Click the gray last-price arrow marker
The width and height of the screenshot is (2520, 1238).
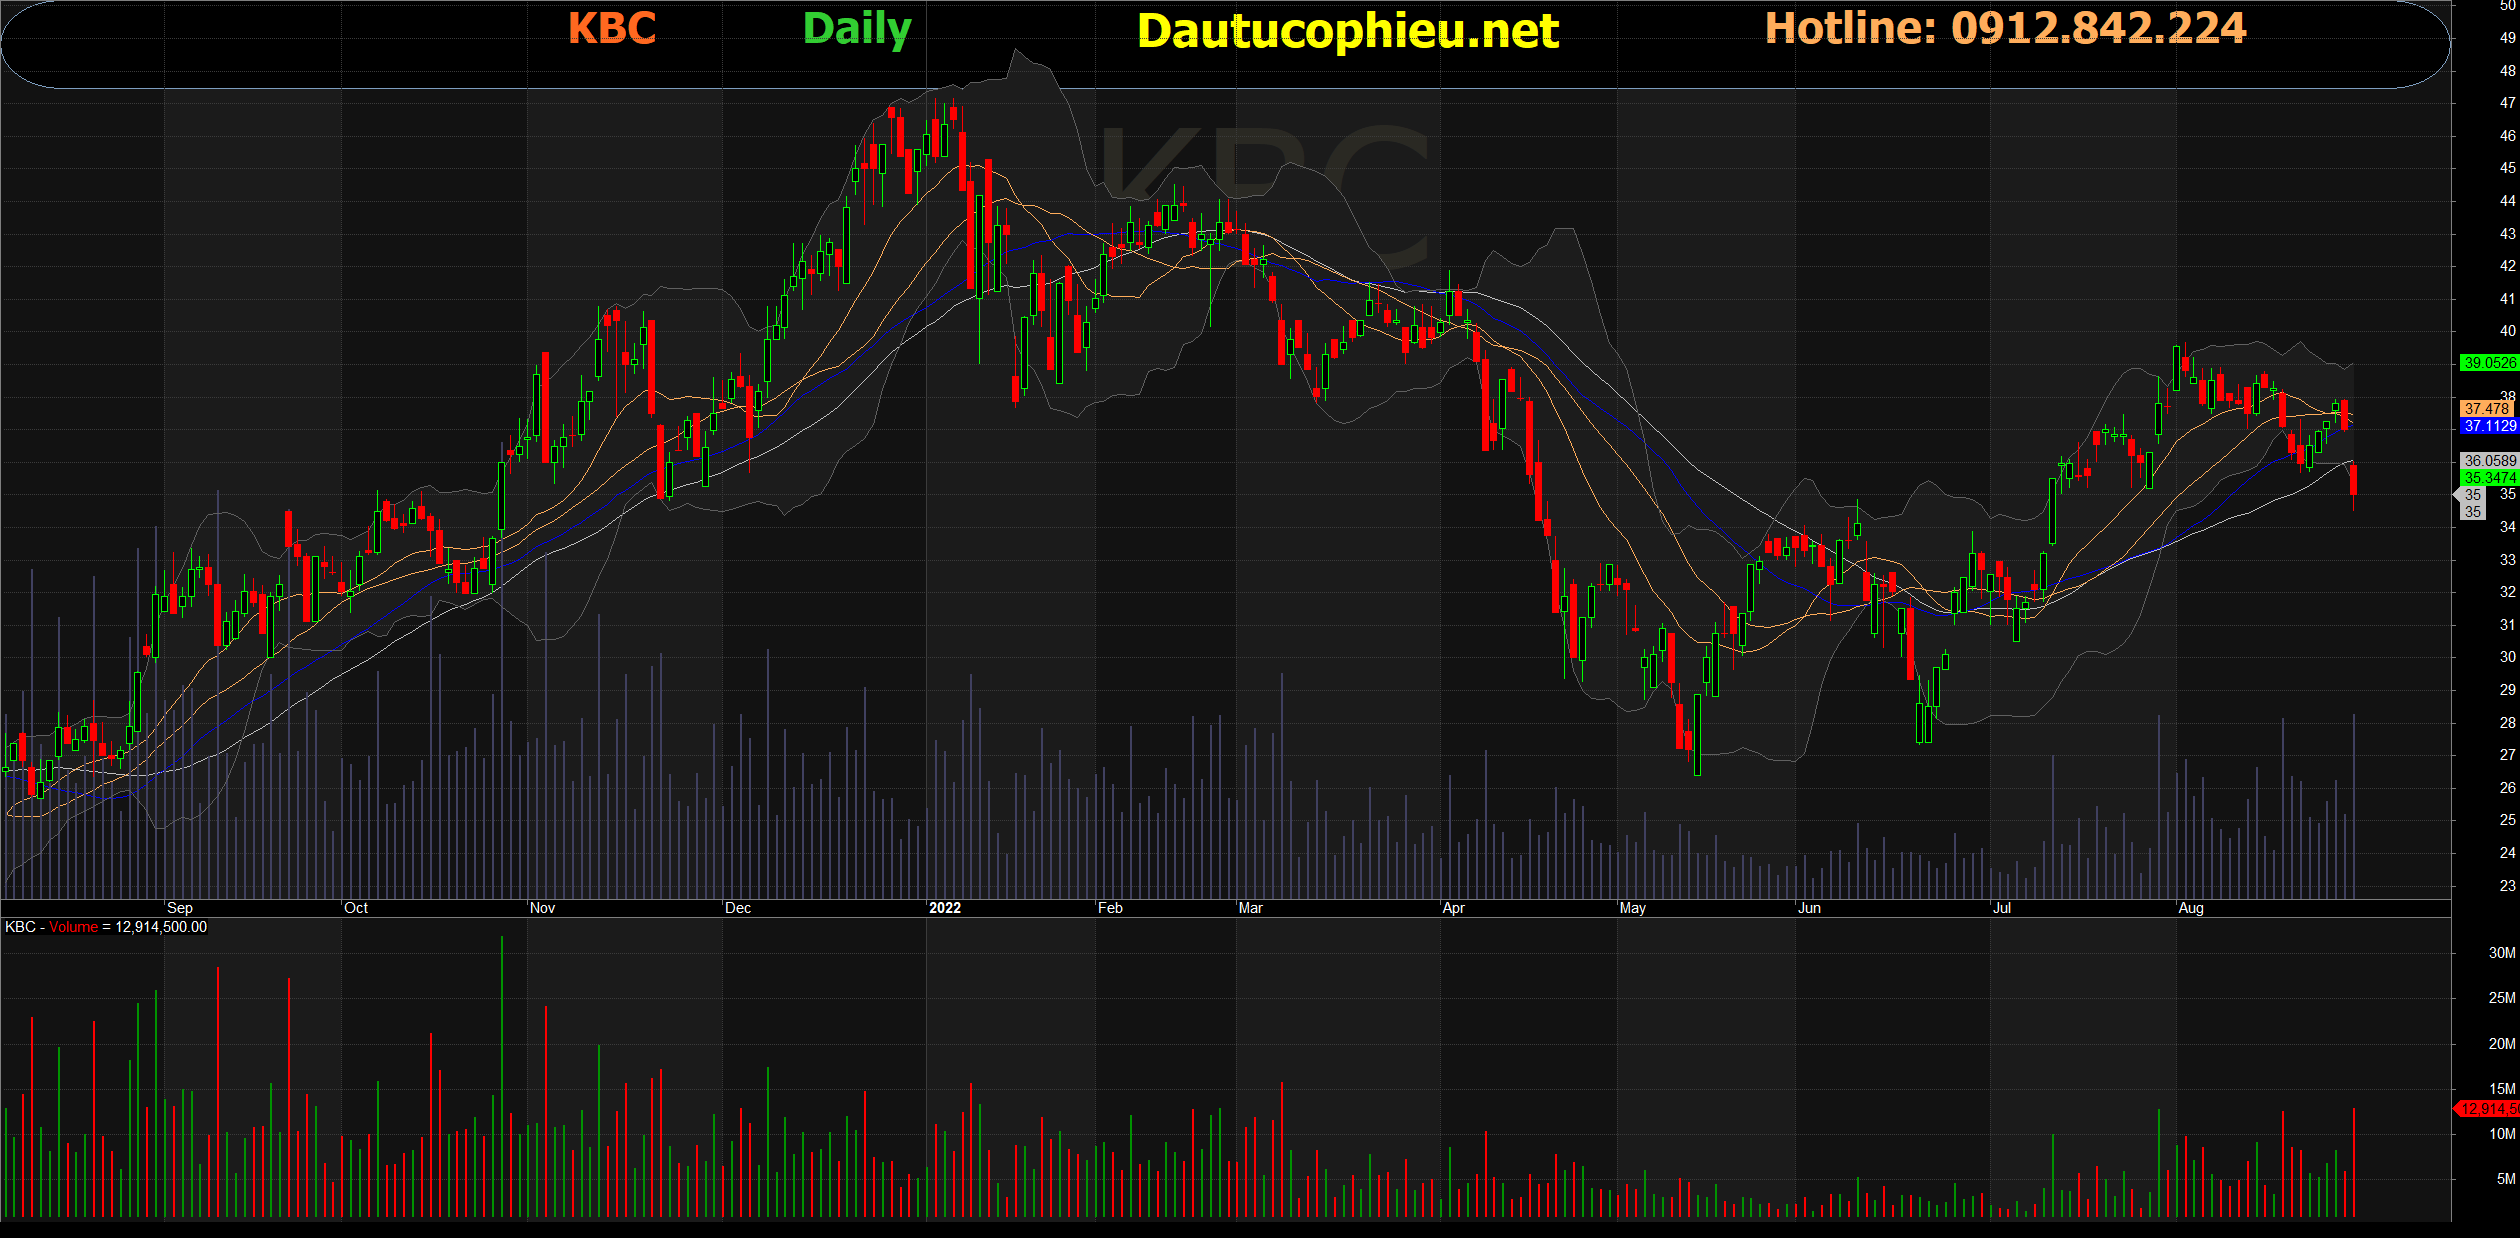click(2470, 495)
